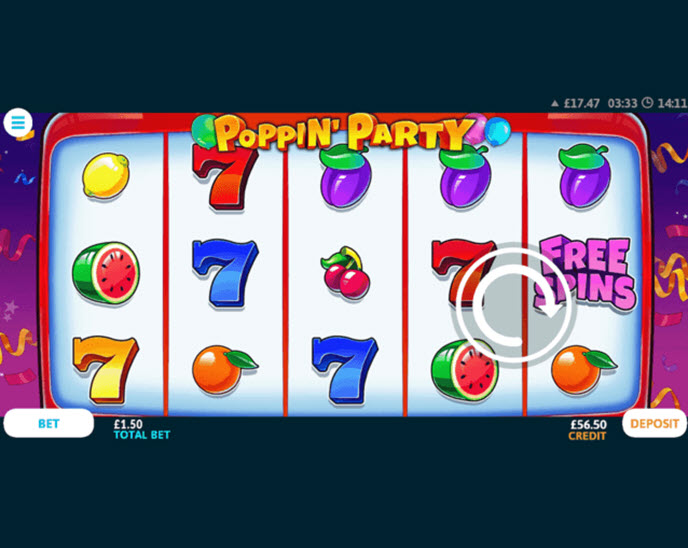688x548 pixels.
Task: Click the circular spin button
Action: point(514,305)
